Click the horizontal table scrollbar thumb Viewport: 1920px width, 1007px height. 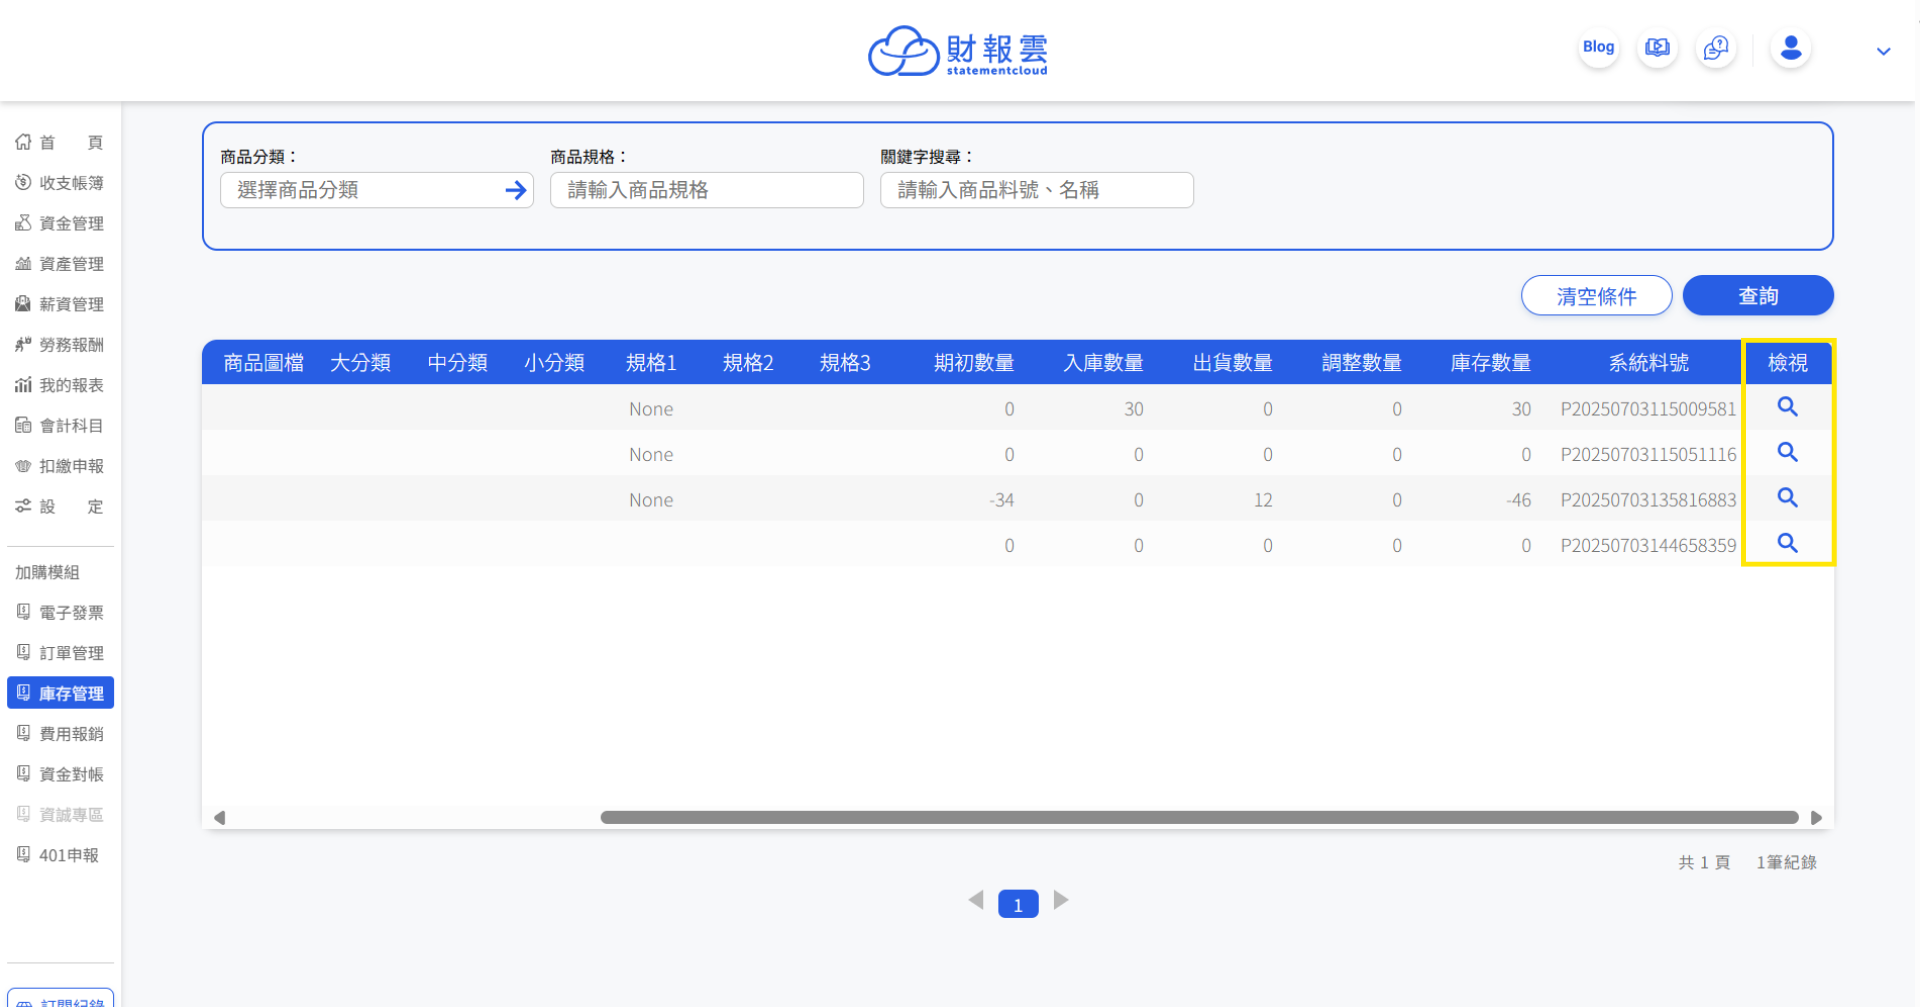[x=1198, y=818]
